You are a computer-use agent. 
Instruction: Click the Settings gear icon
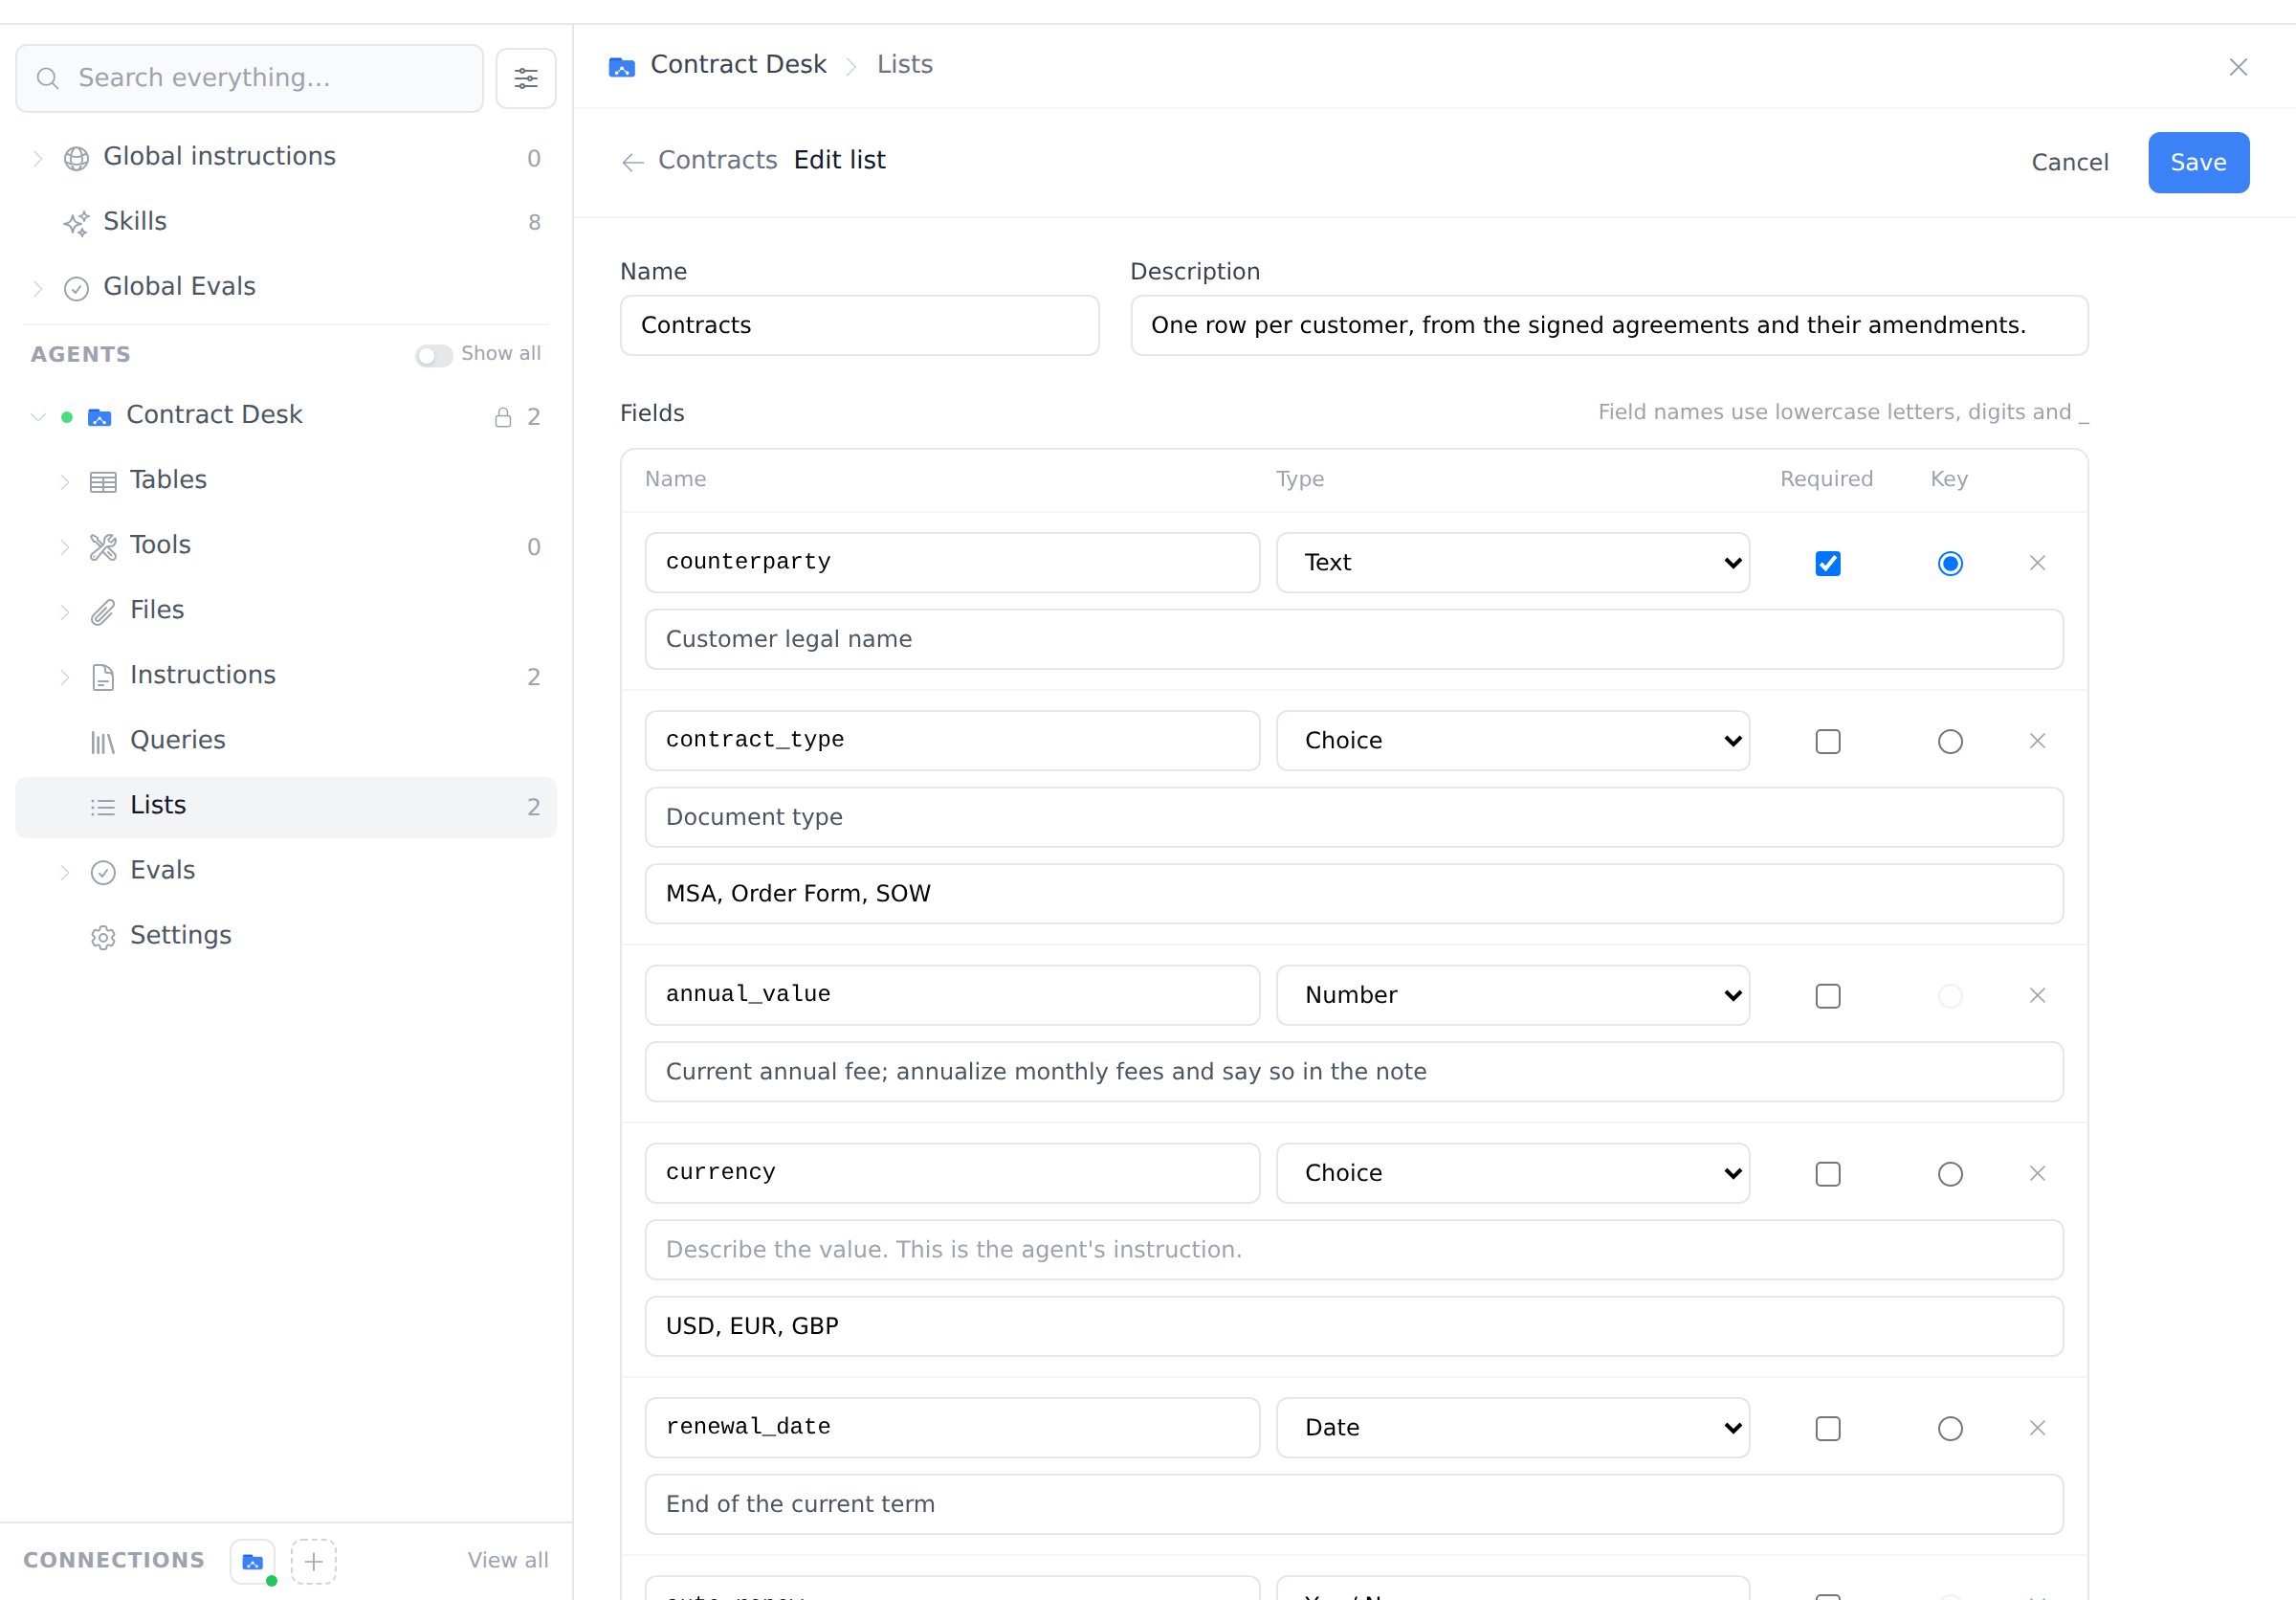[x=103, y=937]
